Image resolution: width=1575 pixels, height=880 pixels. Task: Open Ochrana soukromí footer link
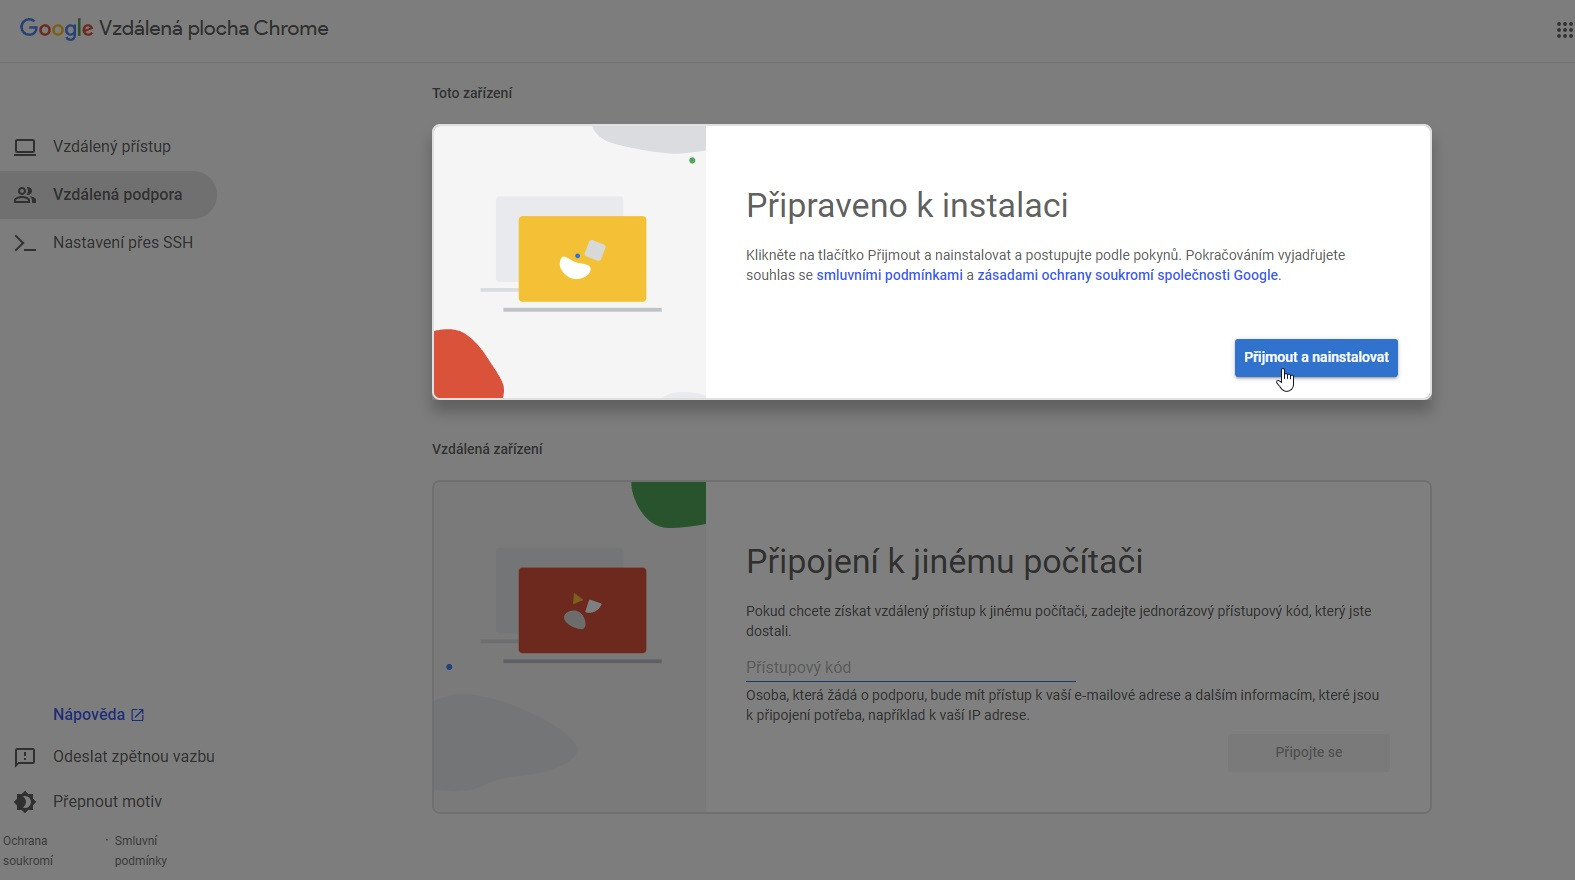(x=28, y=851)
